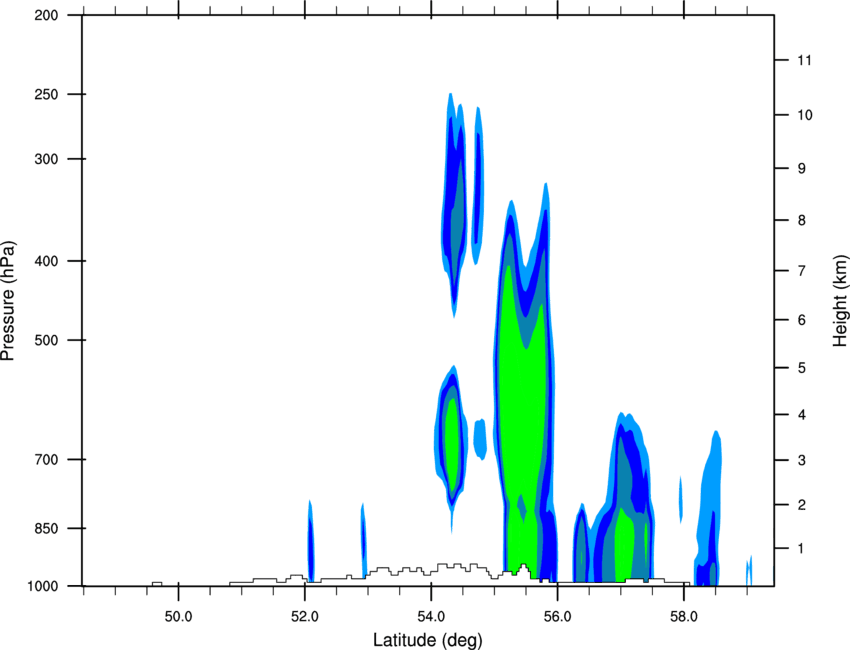850x650 pixels.
Task: Click the 56.0 latitude tick label
Action: coord(557,617)
